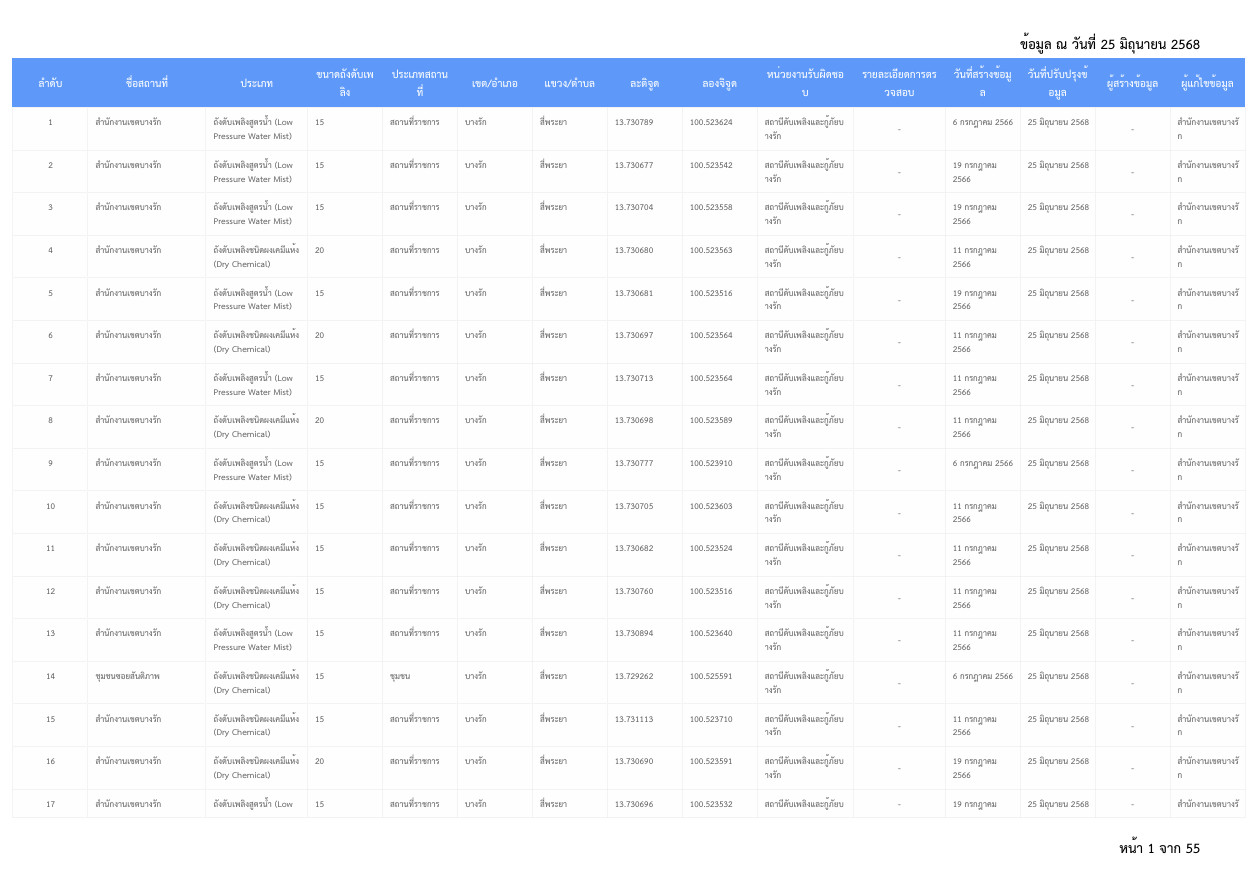Click longitude value 100.523558

(711, 207)
